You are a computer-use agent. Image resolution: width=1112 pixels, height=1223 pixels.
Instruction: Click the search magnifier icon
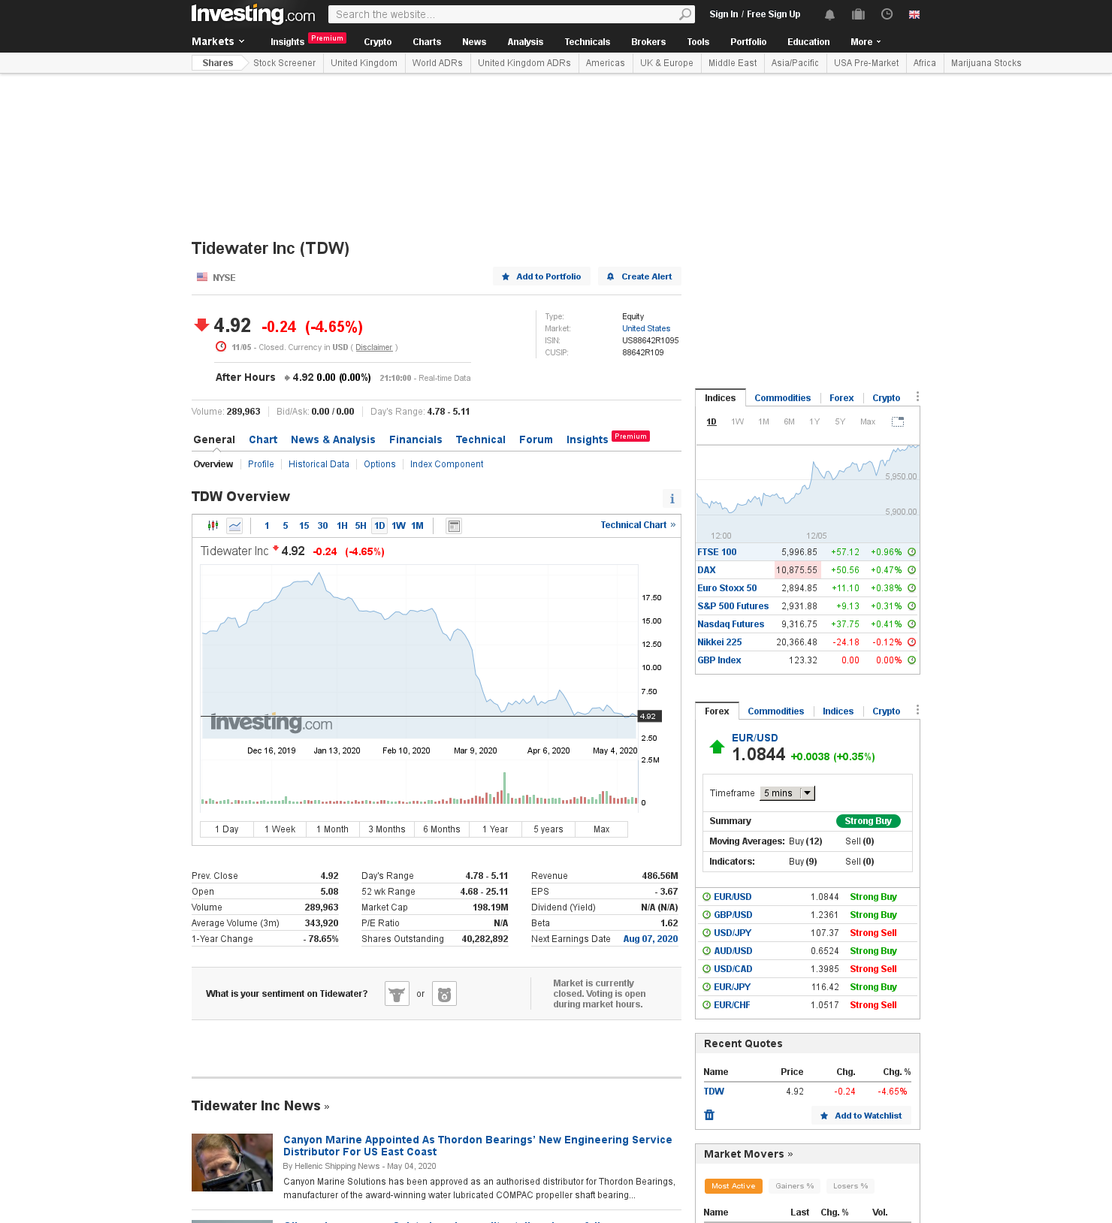[x=685, y=15]
